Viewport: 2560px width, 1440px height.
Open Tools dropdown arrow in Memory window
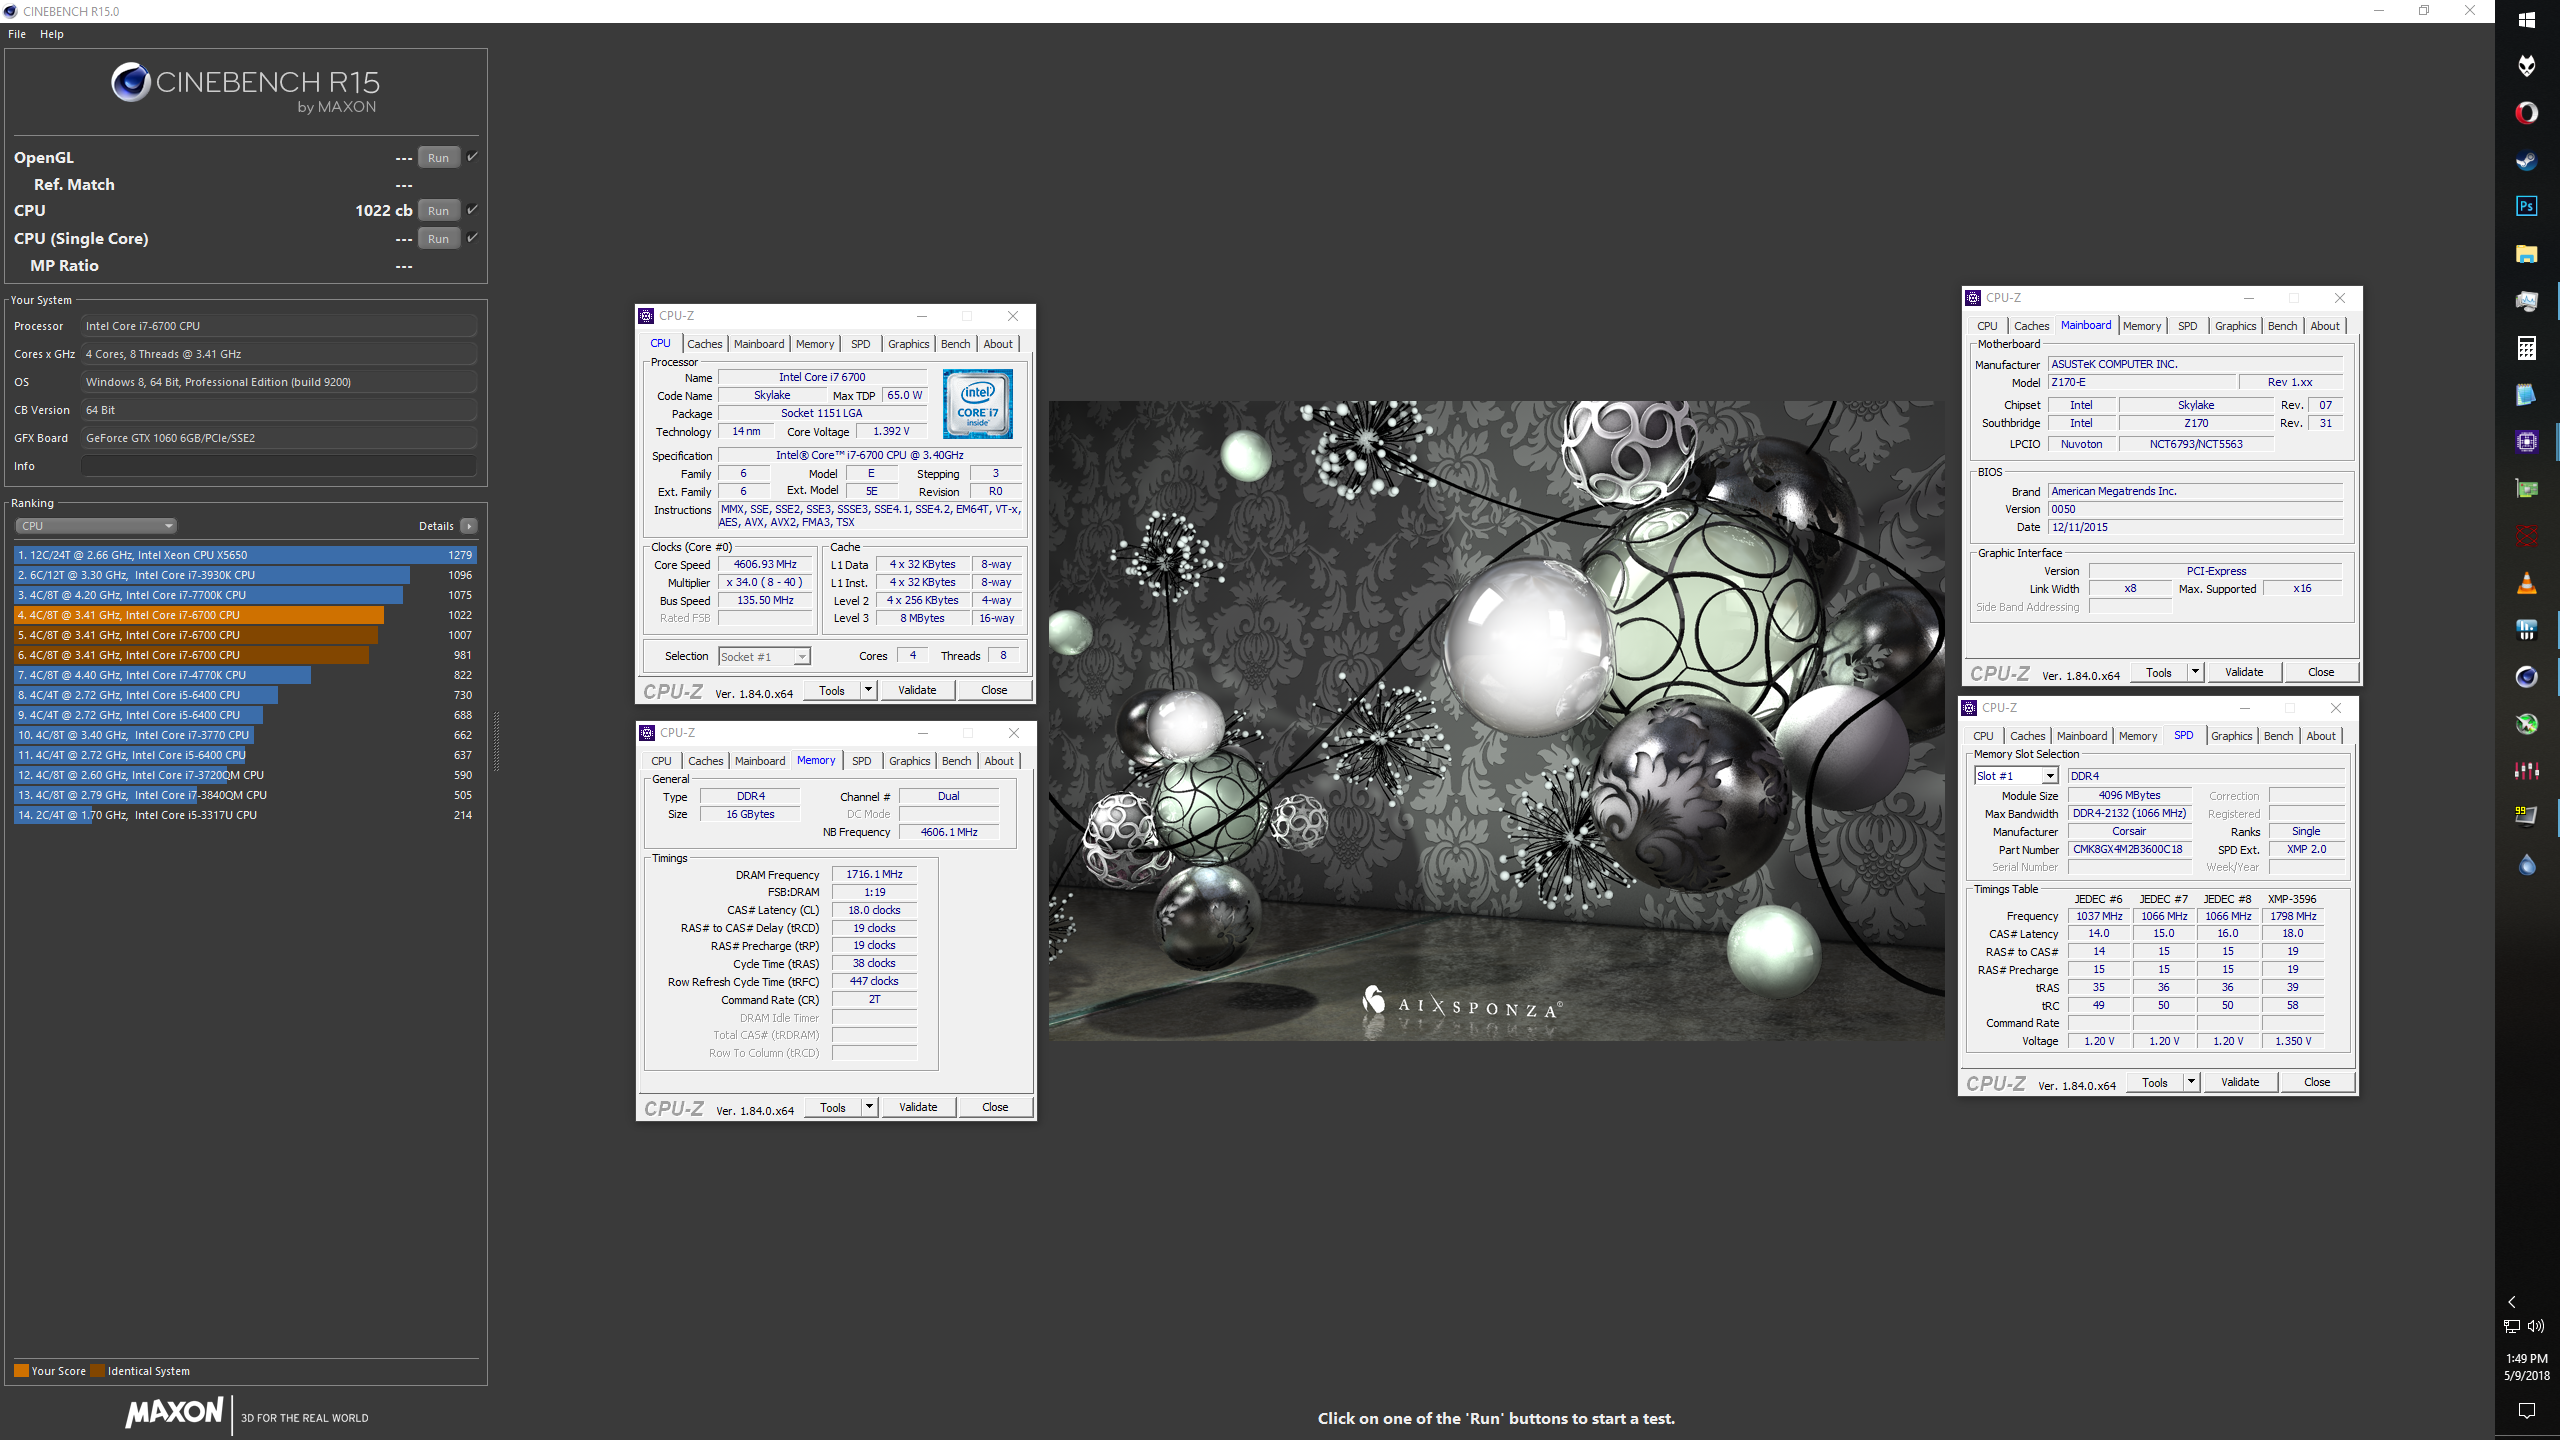tap(869, 1107)
